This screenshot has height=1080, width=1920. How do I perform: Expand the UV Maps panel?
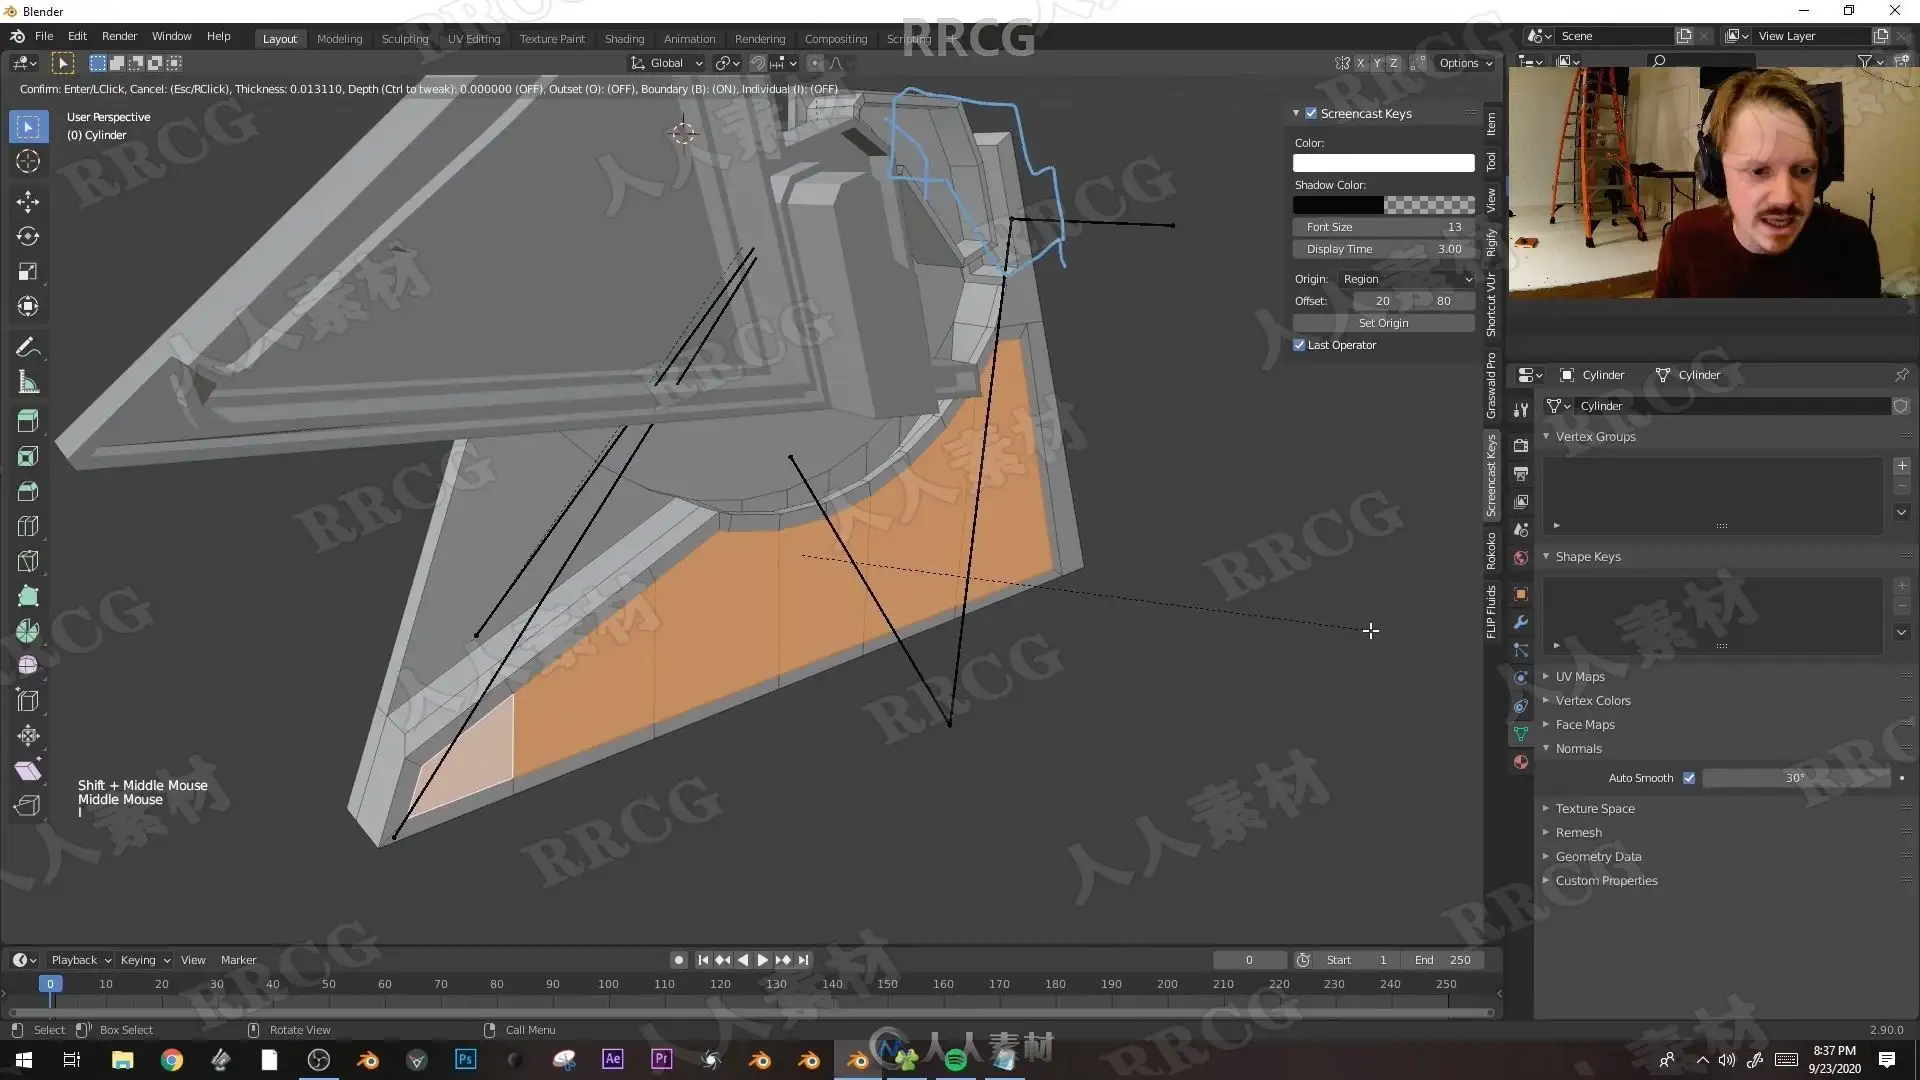click(x=1580, y=677)
